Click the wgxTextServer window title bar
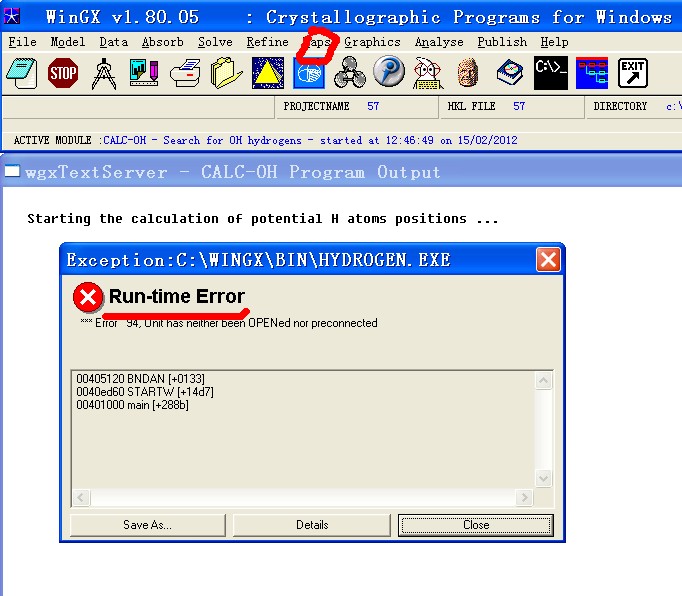 tap(342, 171)
